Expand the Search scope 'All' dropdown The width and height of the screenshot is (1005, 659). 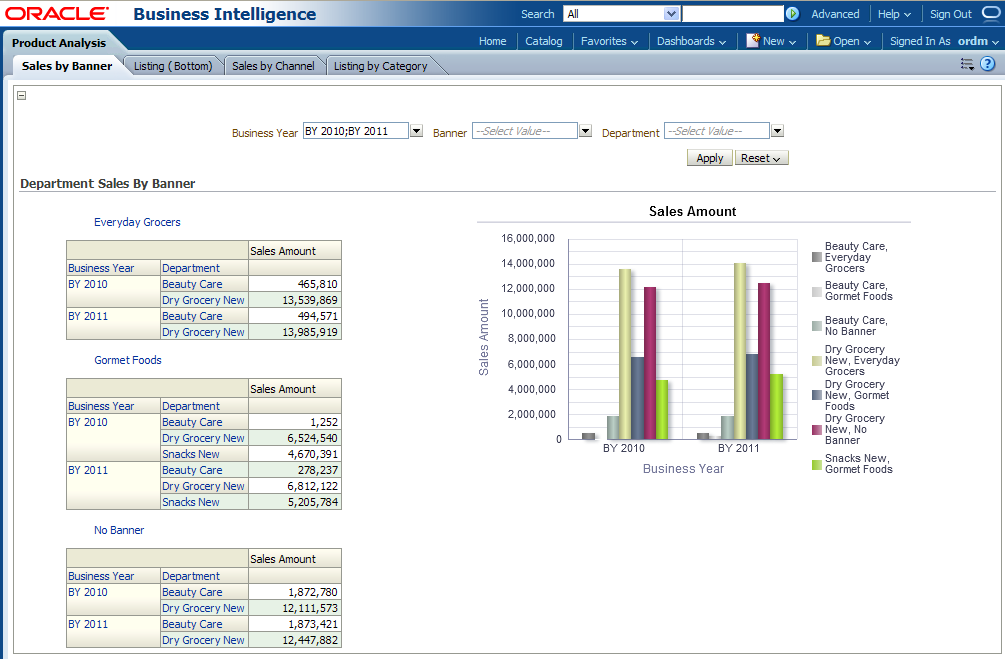pos(672,14)
